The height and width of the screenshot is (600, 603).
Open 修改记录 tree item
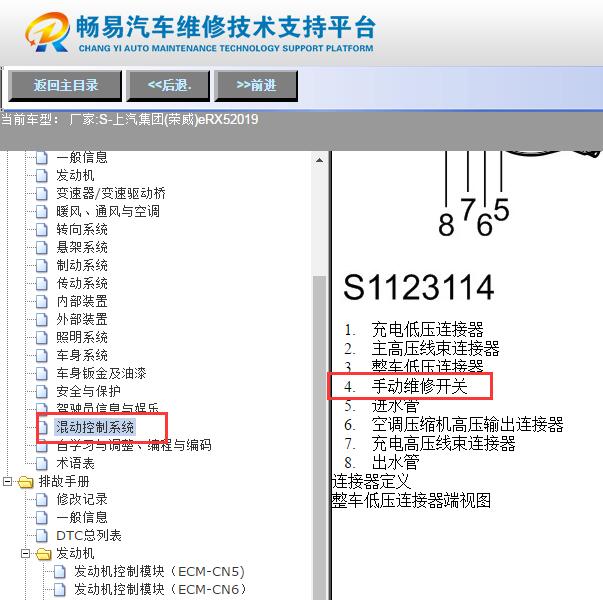click(x=82, y=500)
